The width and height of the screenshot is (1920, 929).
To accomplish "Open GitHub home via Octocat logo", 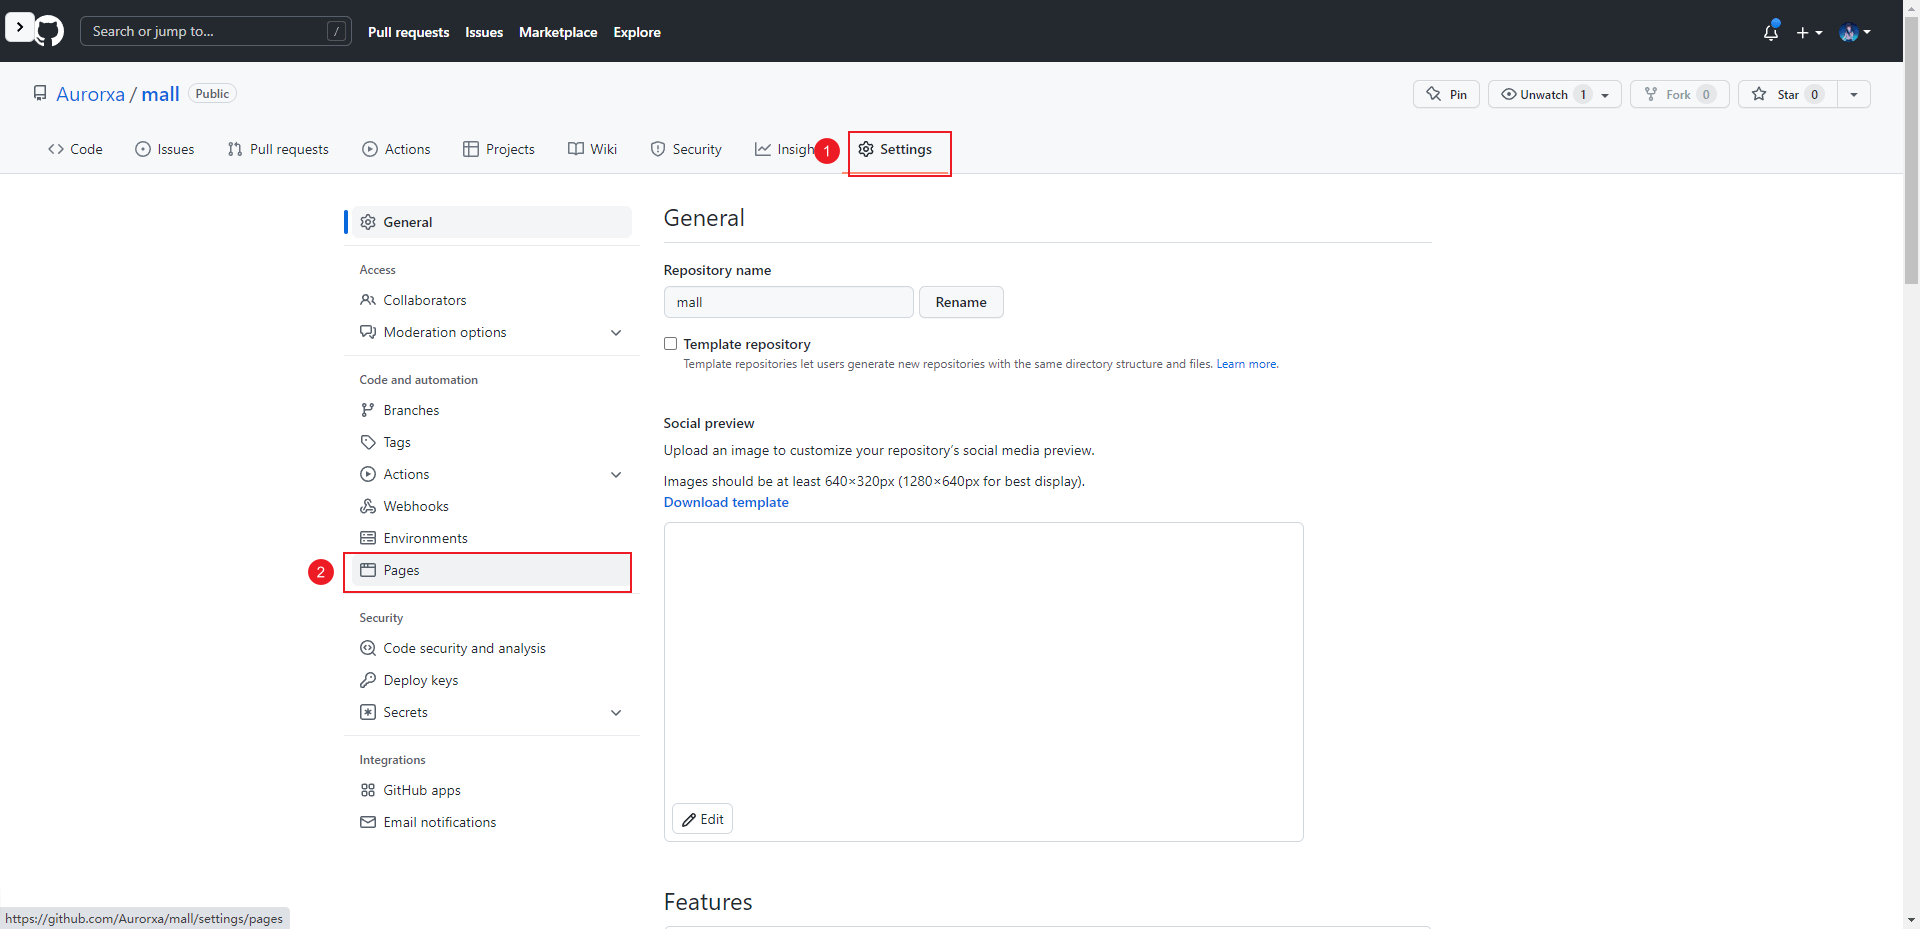I will (49, 31).
